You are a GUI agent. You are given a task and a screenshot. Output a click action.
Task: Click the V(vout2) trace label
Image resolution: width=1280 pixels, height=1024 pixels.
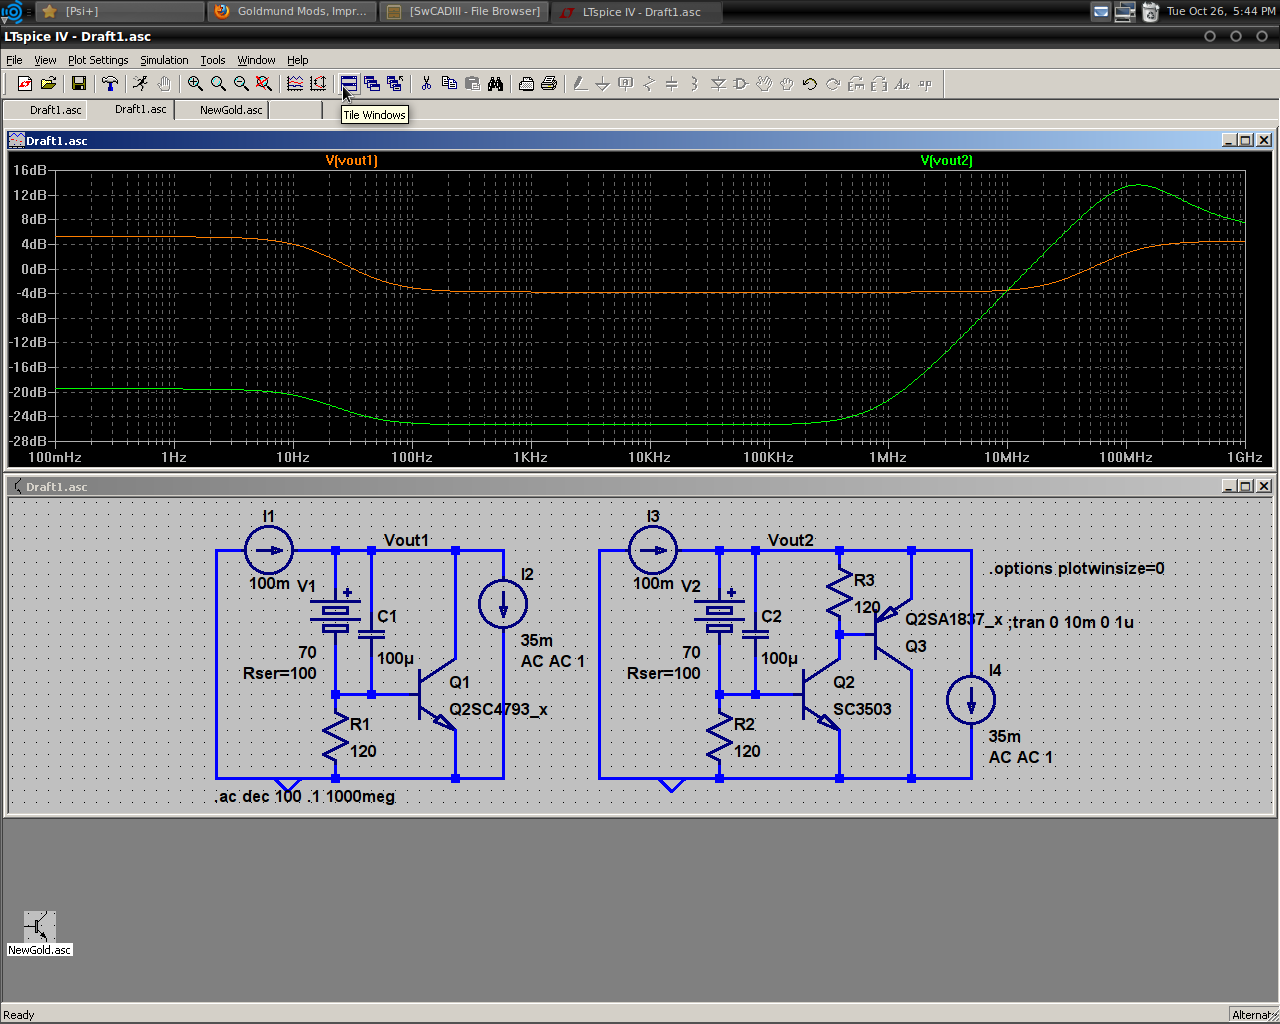click(946, 160)
